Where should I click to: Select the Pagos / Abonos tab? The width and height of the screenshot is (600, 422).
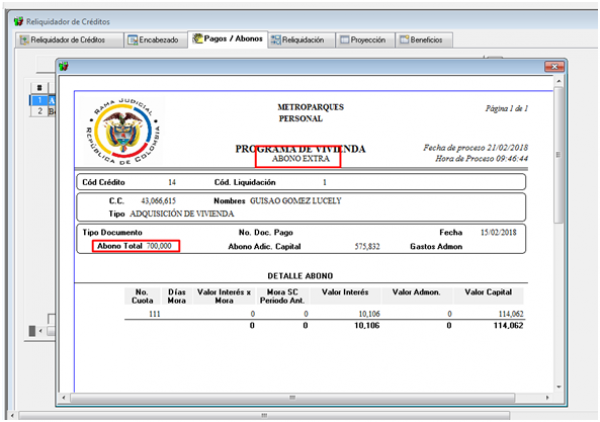228,39
